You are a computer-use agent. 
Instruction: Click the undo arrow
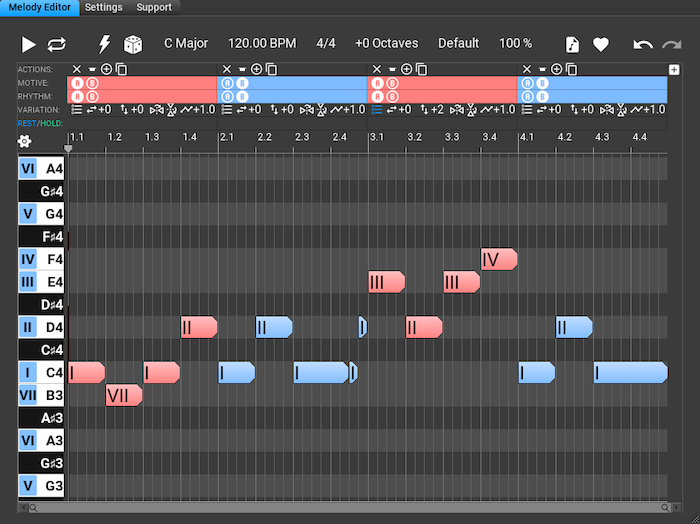643,44
